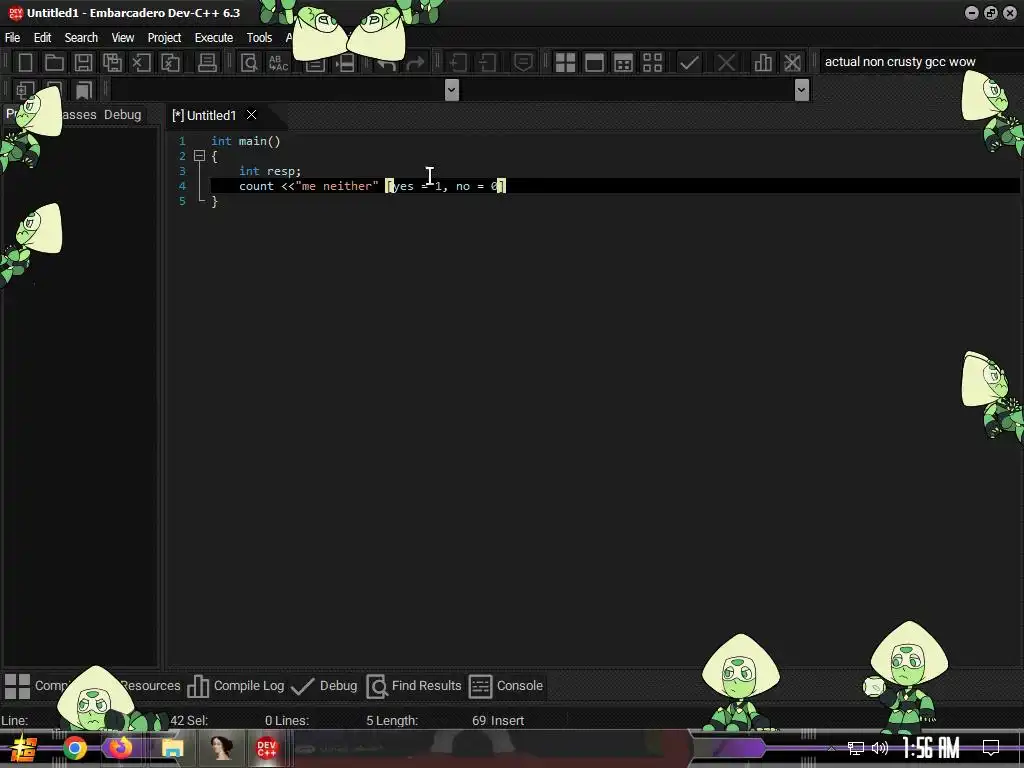Screen dimensions: 1024x768
Task: Save the file with the floppy icon
Action: click(x=83, y=63)
